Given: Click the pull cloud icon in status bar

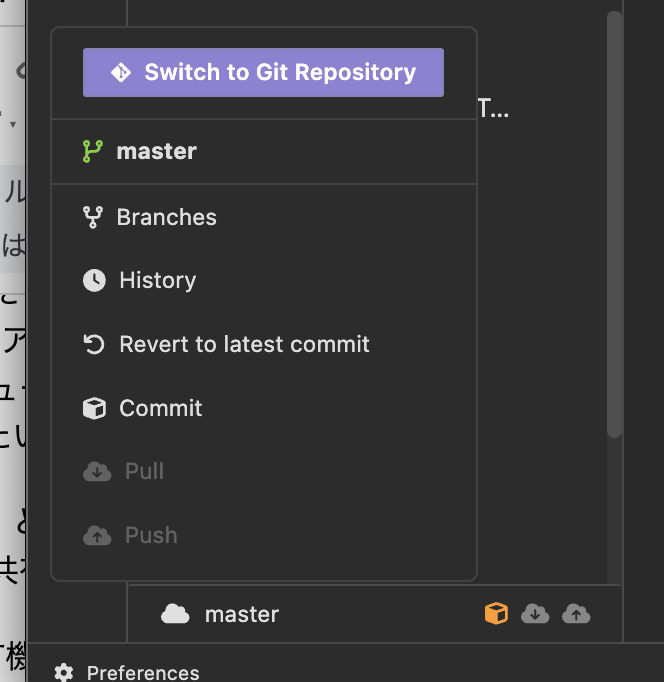Looking at the screenshot, I should click(x=535, y=614).
